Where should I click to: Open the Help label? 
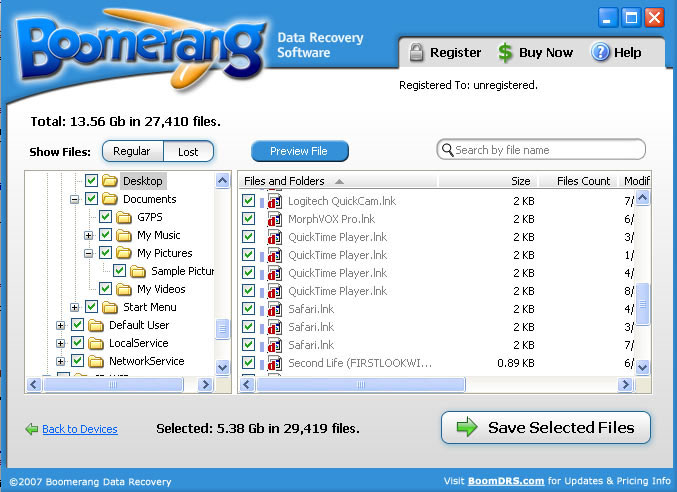coord(627,53)
